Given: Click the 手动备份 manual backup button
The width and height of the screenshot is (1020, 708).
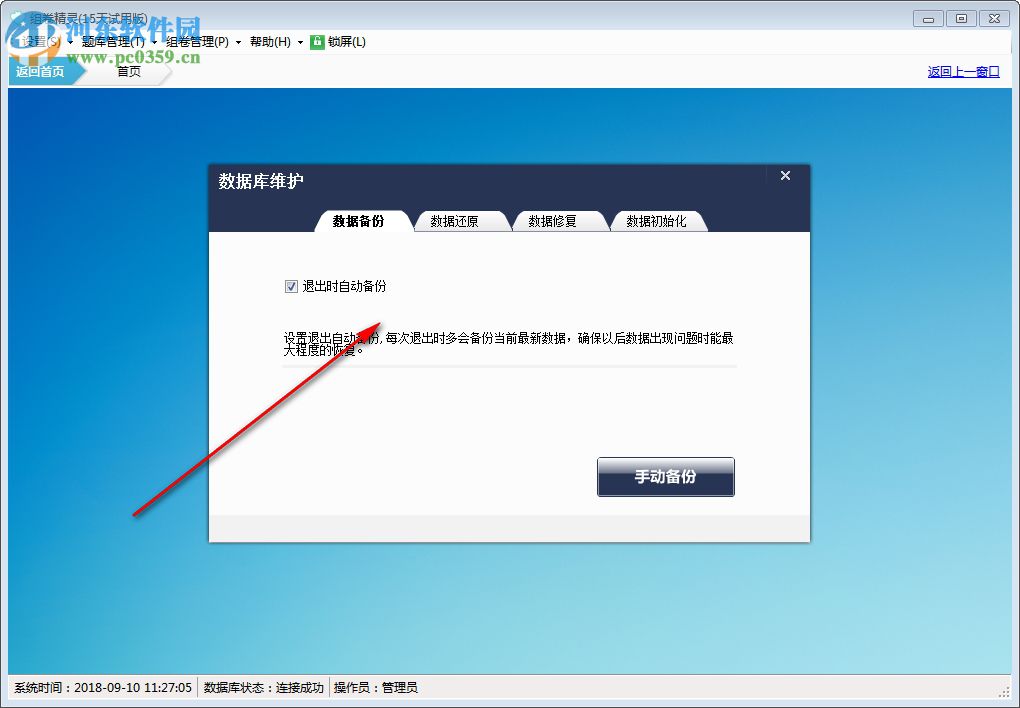Looking at the screenshot, I should click(665, 477).
